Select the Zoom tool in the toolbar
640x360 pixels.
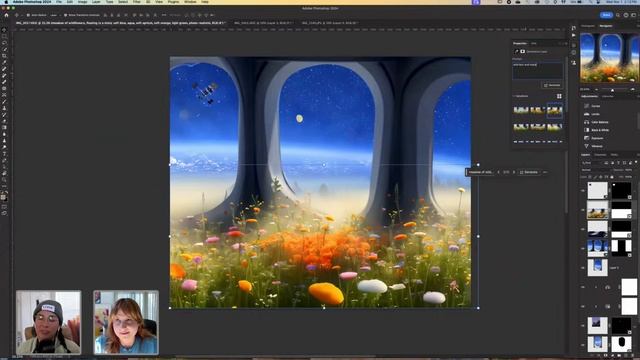point(4,180)
